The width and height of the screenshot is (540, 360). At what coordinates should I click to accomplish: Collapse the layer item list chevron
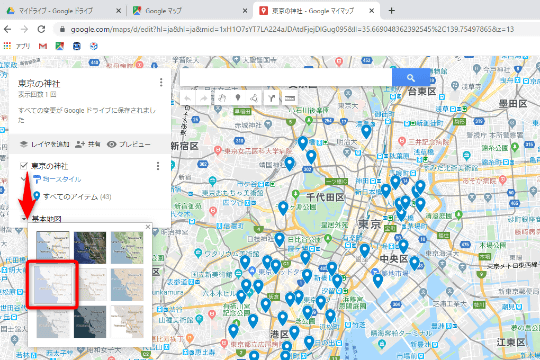pyautogui.click(x=23, y=179)
